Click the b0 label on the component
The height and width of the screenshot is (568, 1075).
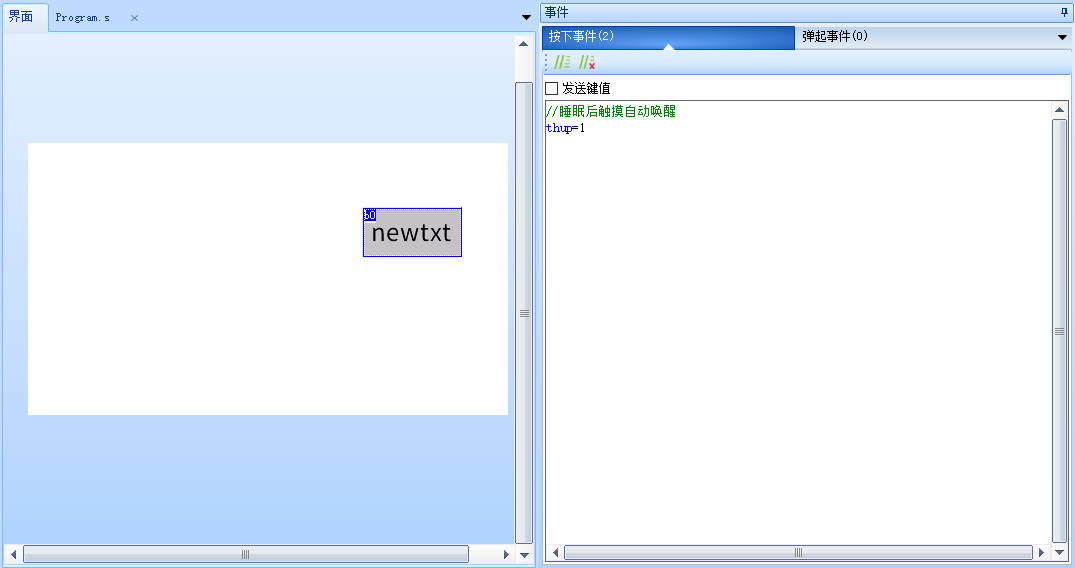[x=369, y=214]
